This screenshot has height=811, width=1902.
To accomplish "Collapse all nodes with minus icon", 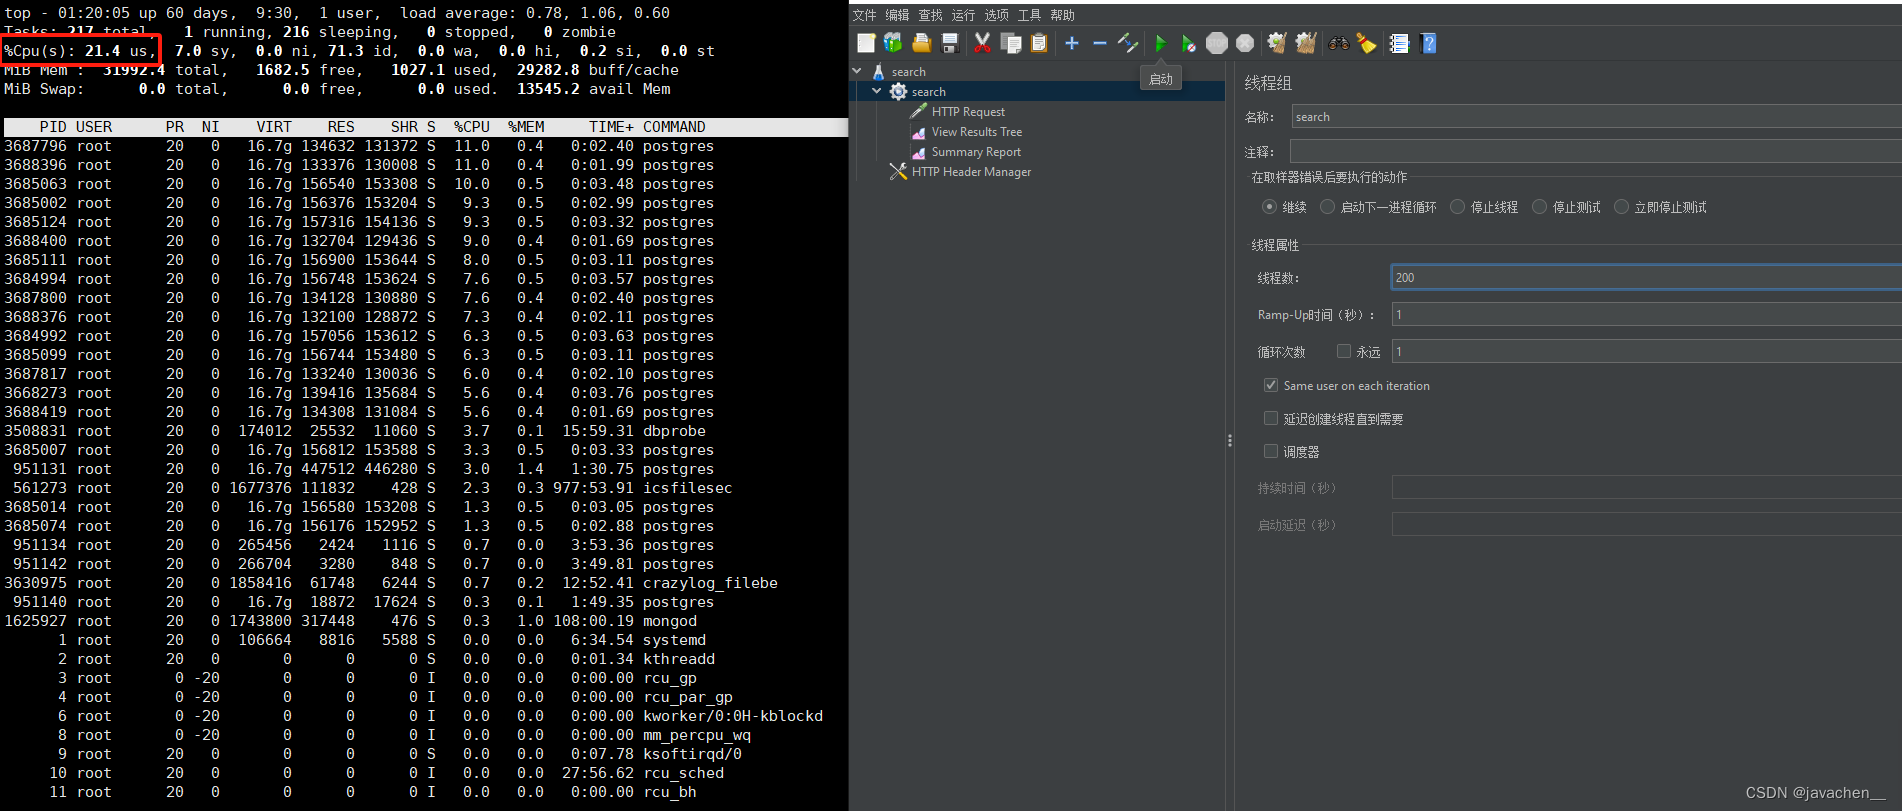I will pyautogui.click(x=1100, y=43).
